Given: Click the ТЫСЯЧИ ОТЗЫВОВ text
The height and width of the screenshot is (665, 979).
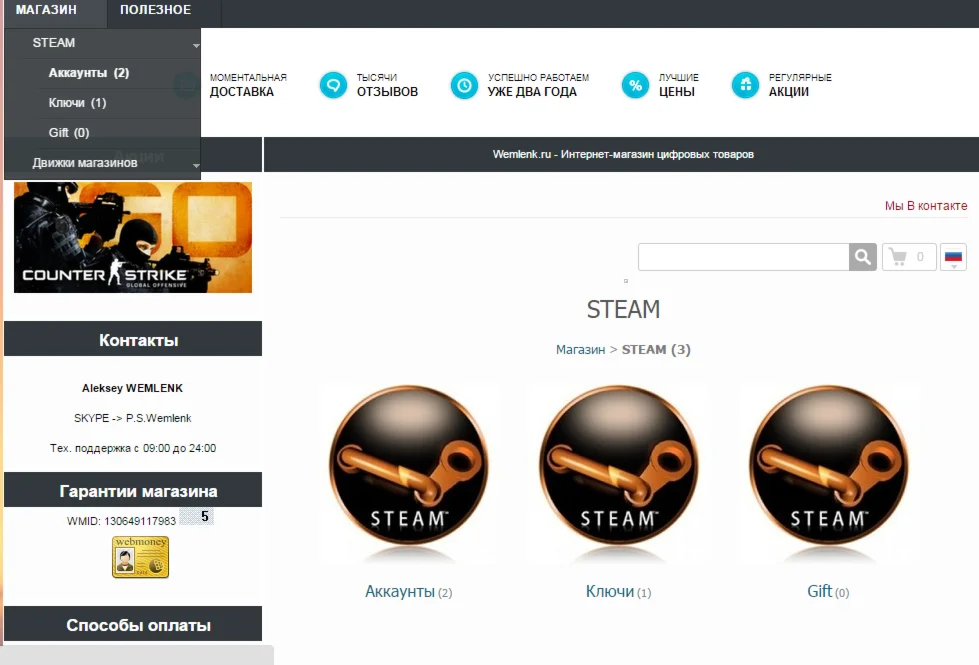Looking at the screenshot, I should (x=387, y=85).
